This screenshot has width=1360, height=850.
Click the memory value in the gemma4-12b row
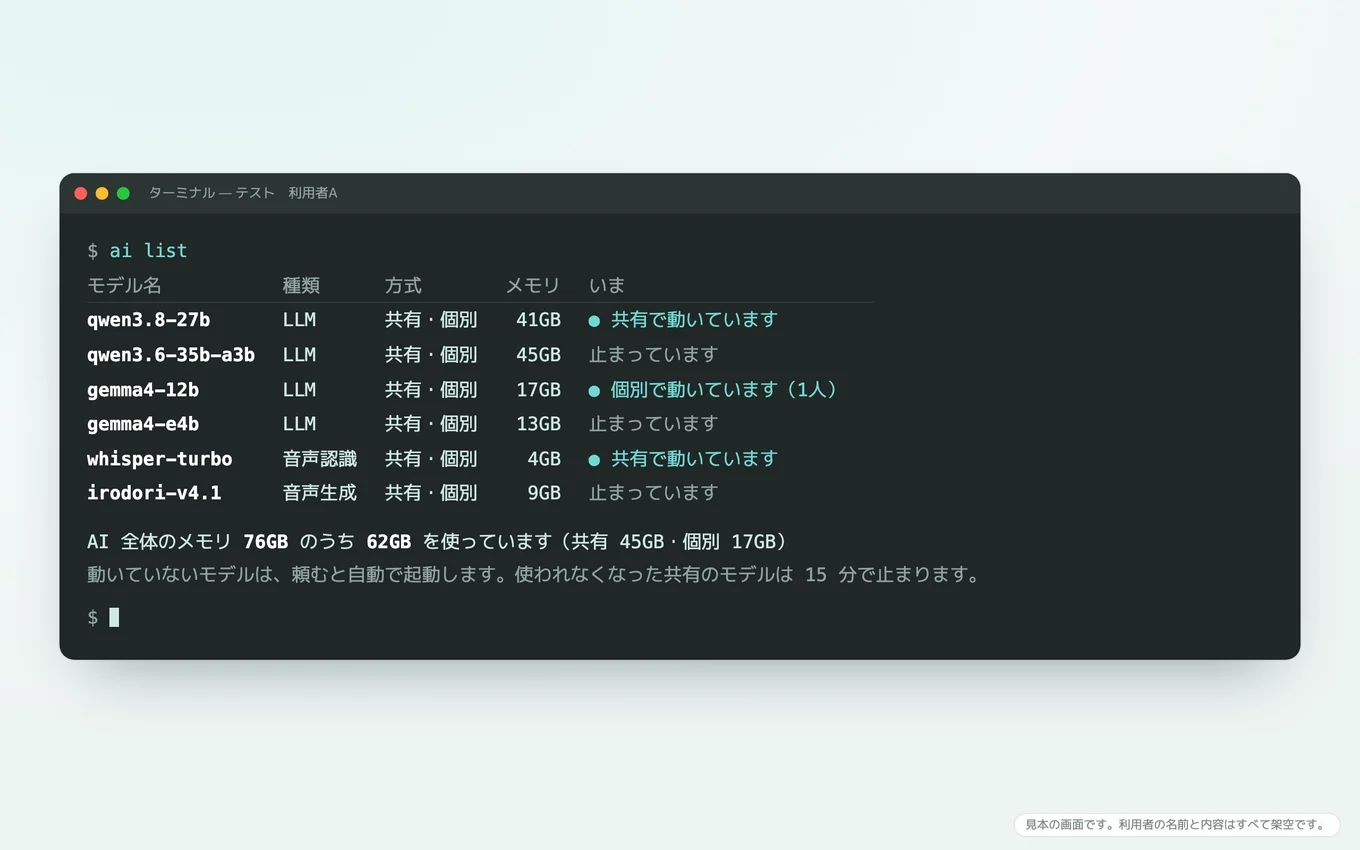538,390
